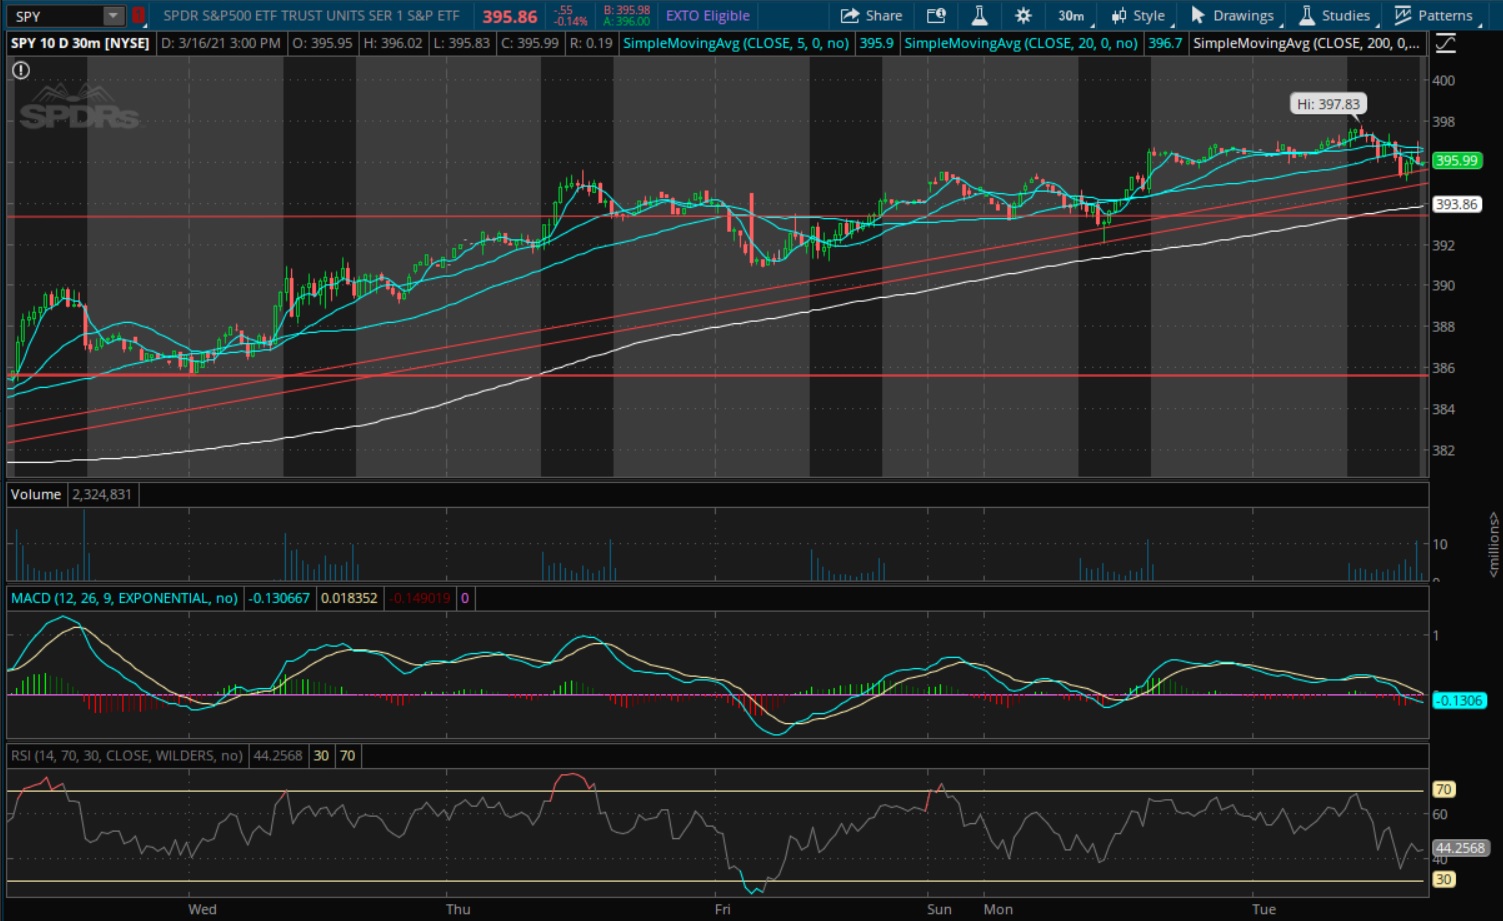Viewport: 1503px width, 921px height.
Task: Click the EXTO Eligible label
Action: 708,16
